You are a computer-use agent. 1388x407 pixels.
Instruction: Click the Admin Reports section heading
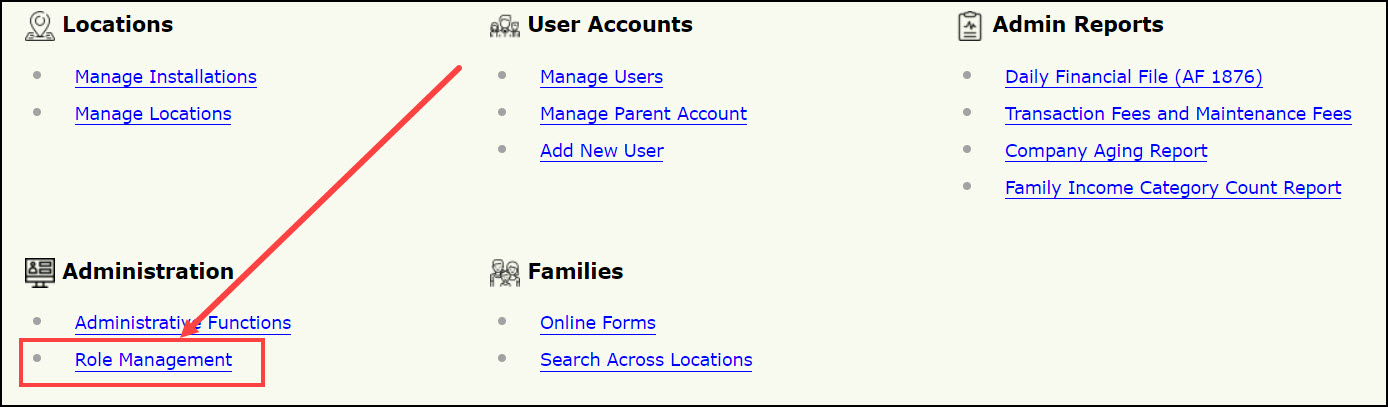click(x=1077, y=25)
